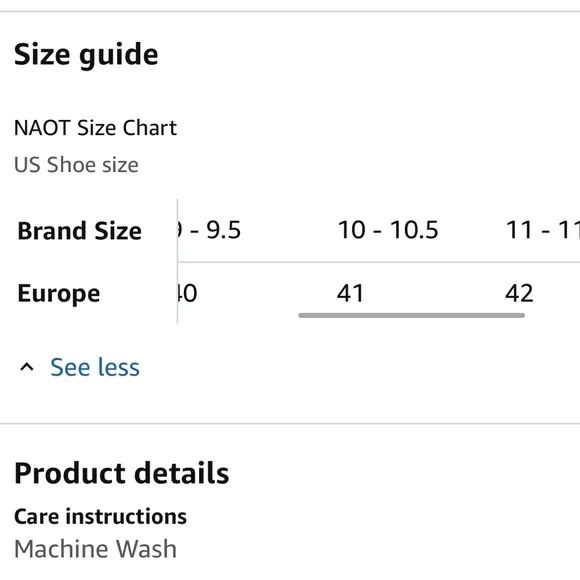Click the US Shoe size label

point(76,165)
